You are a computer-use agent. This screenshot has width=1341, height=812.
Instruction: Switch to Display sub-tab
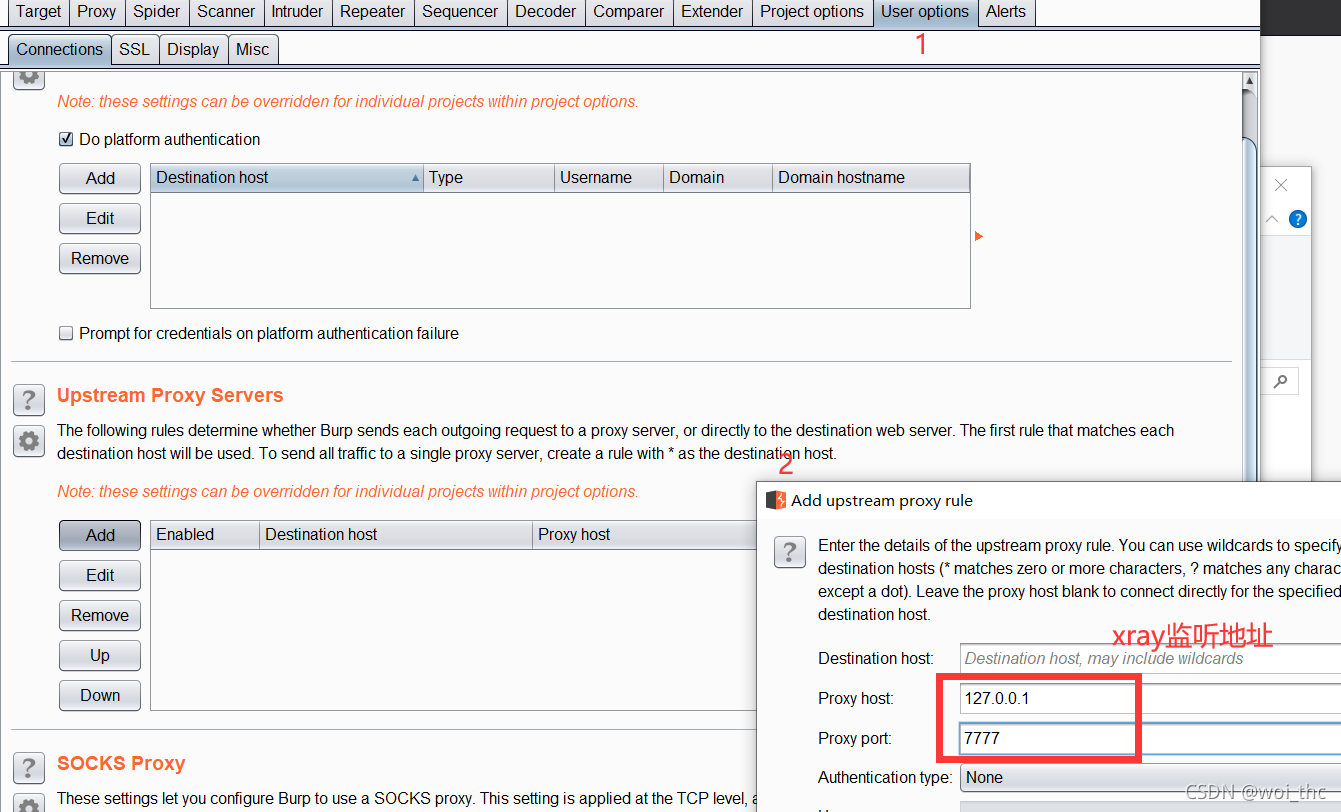(193, 49)
